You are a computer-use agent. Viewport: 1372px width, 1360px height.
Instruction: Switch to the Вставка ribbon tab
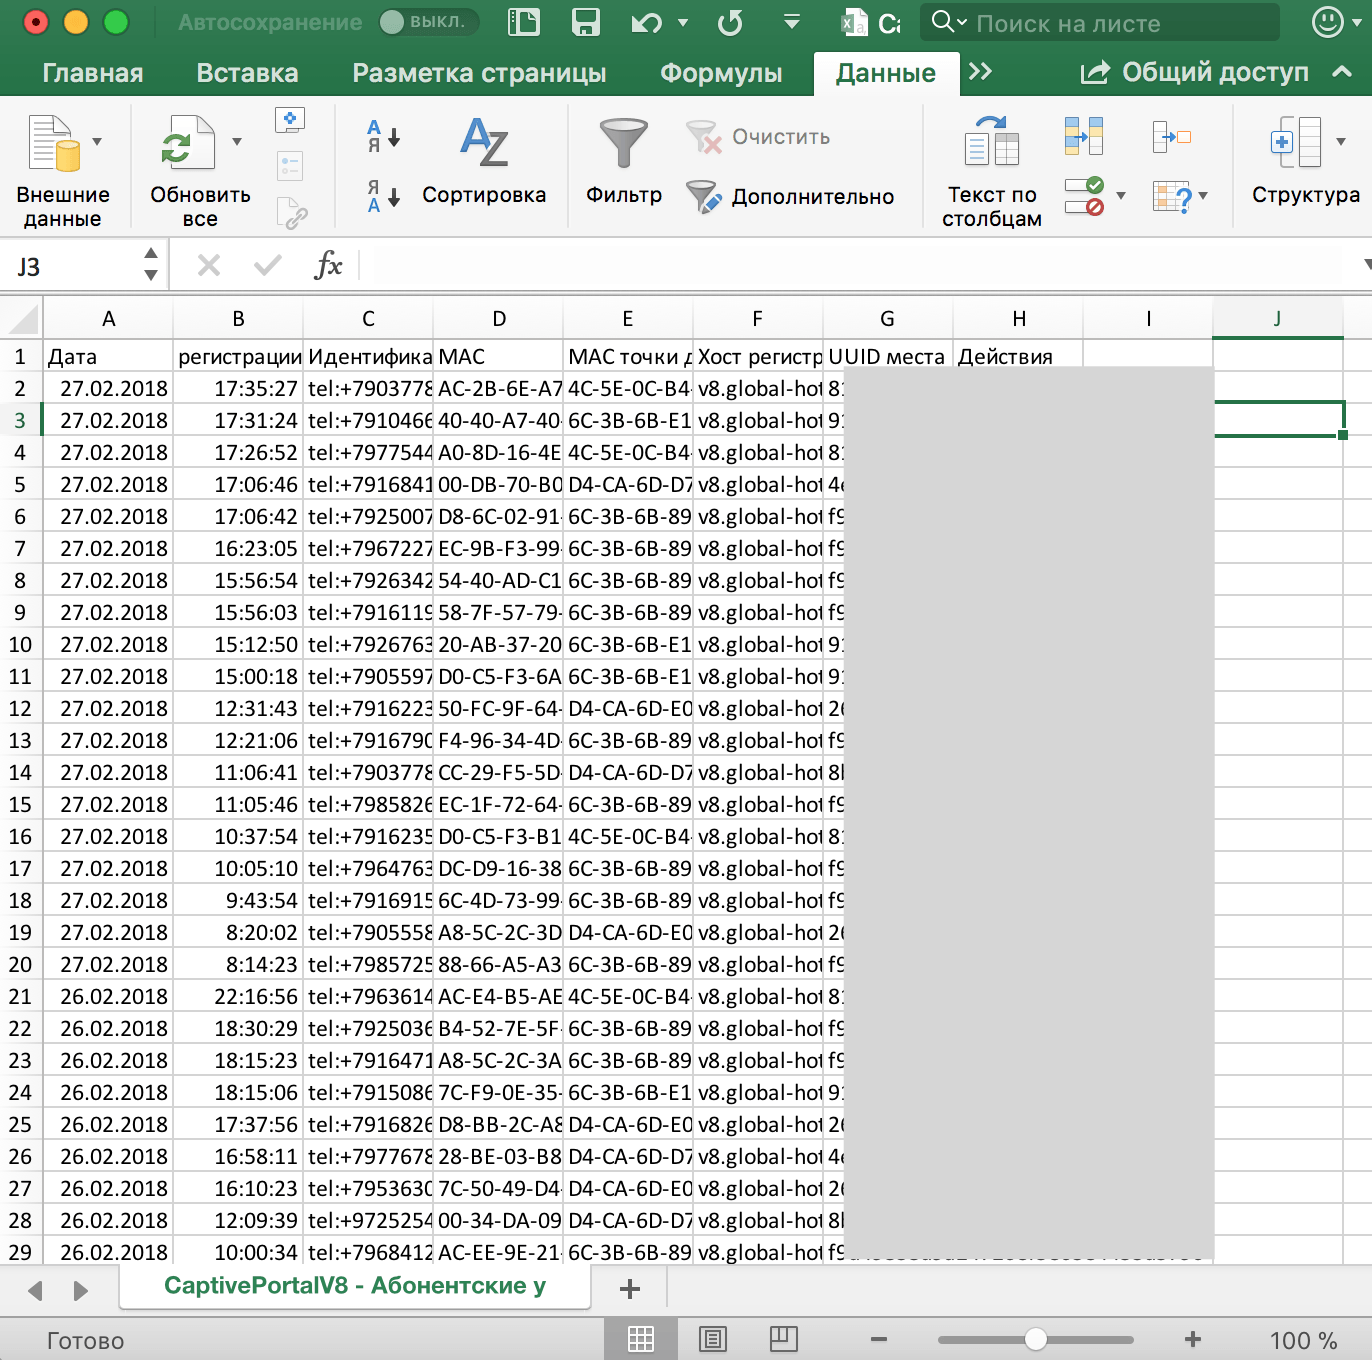click(x=247, y=73)
